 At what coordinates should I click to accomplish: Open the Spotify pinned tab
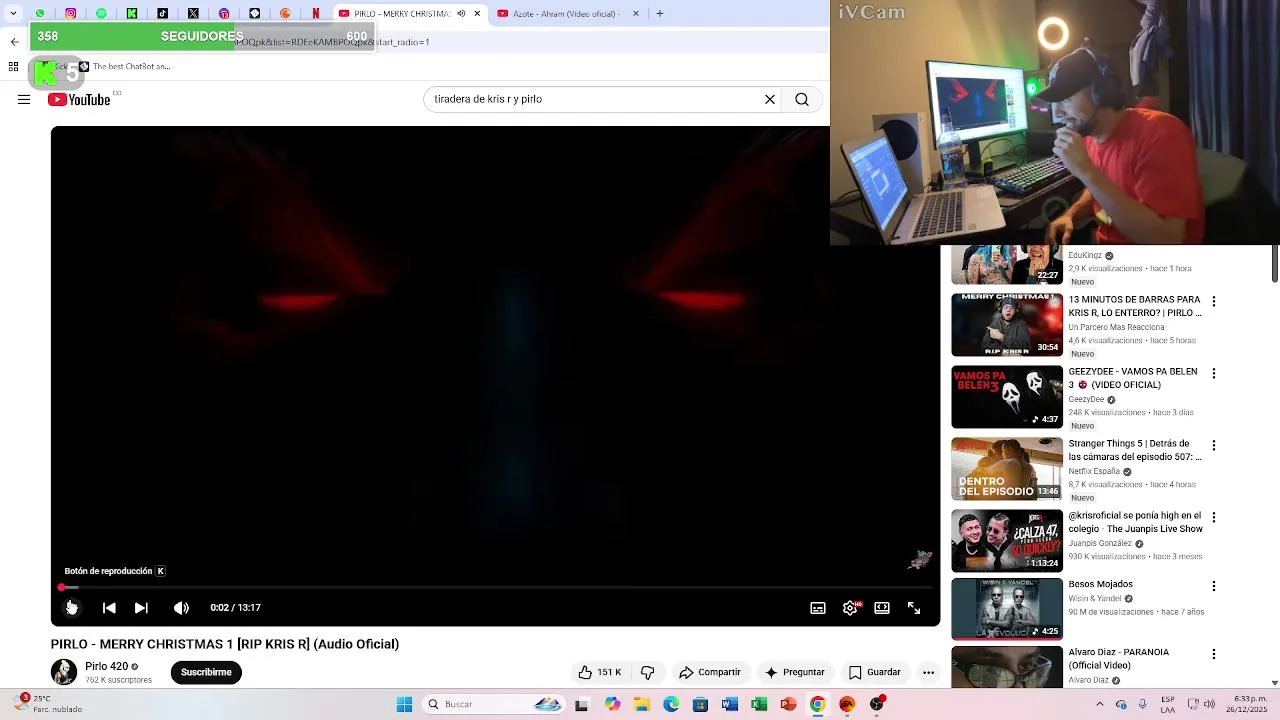point(101,13)
